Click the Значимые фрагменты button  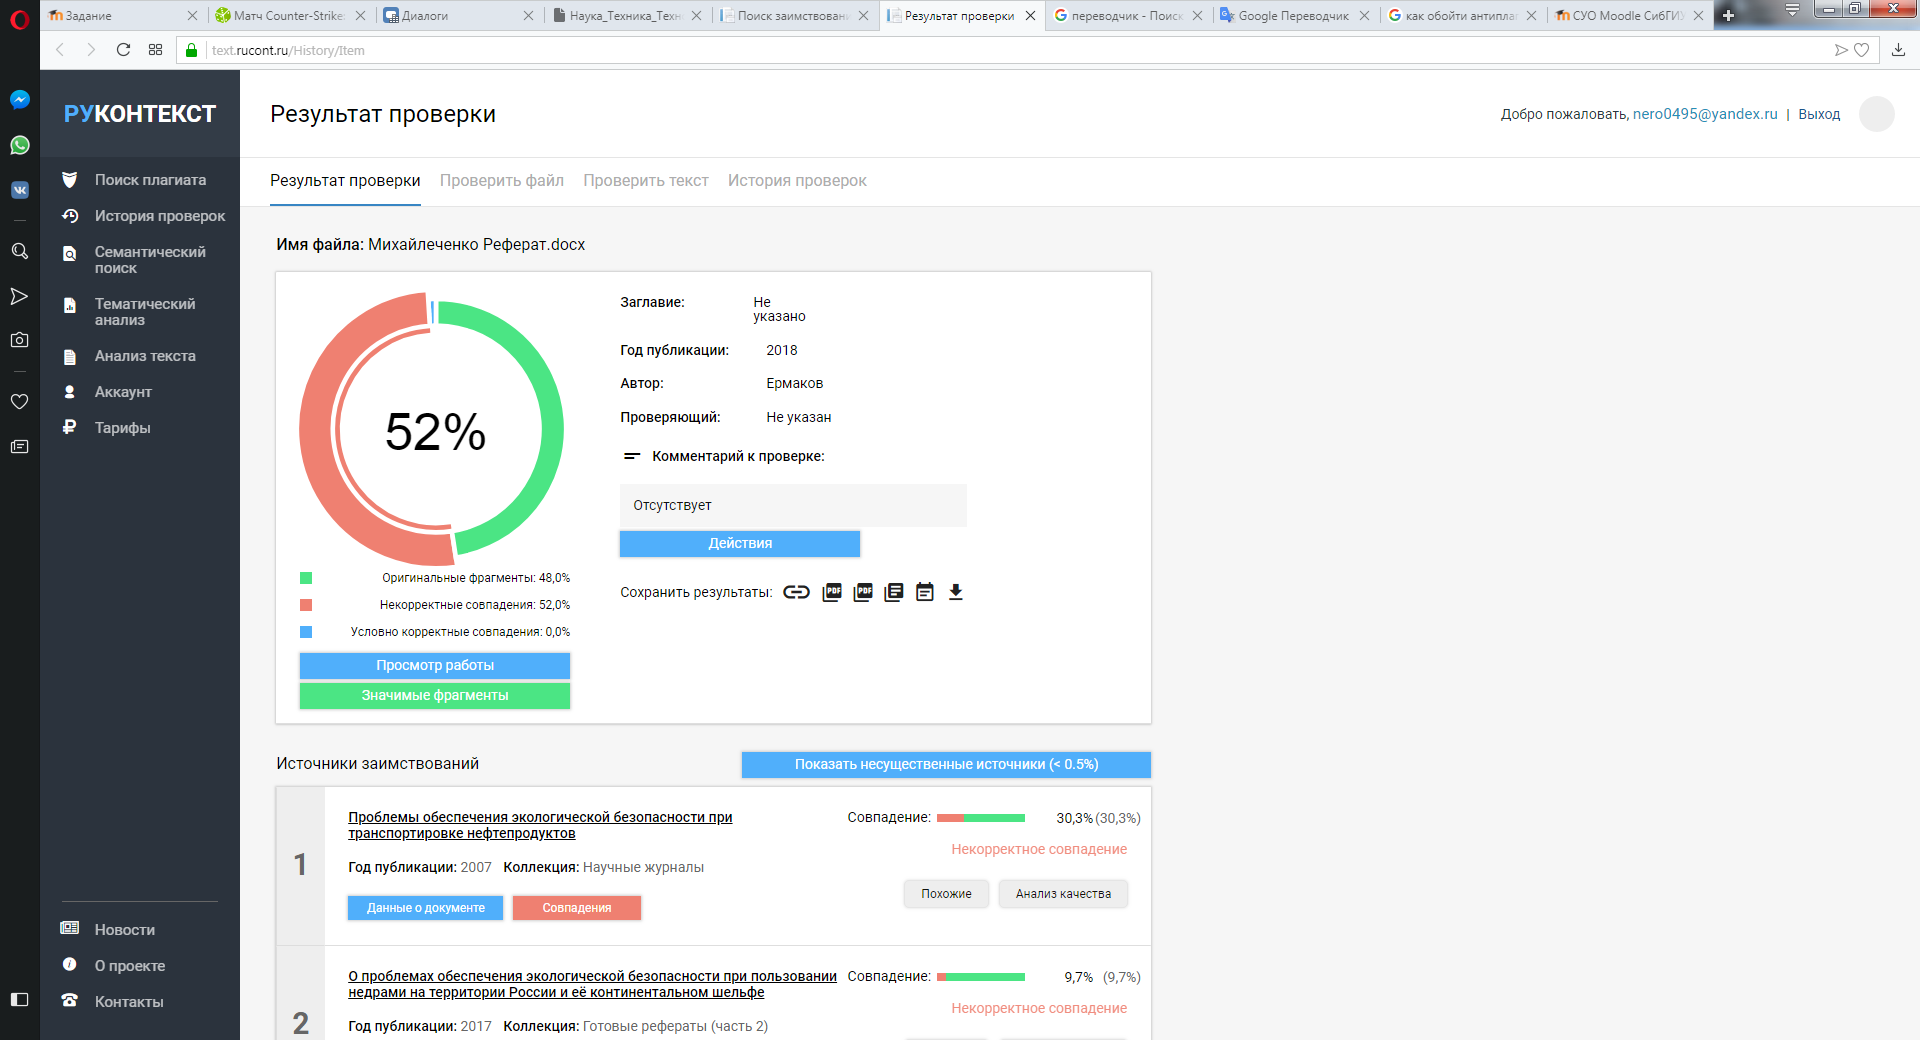coord(435,695)
